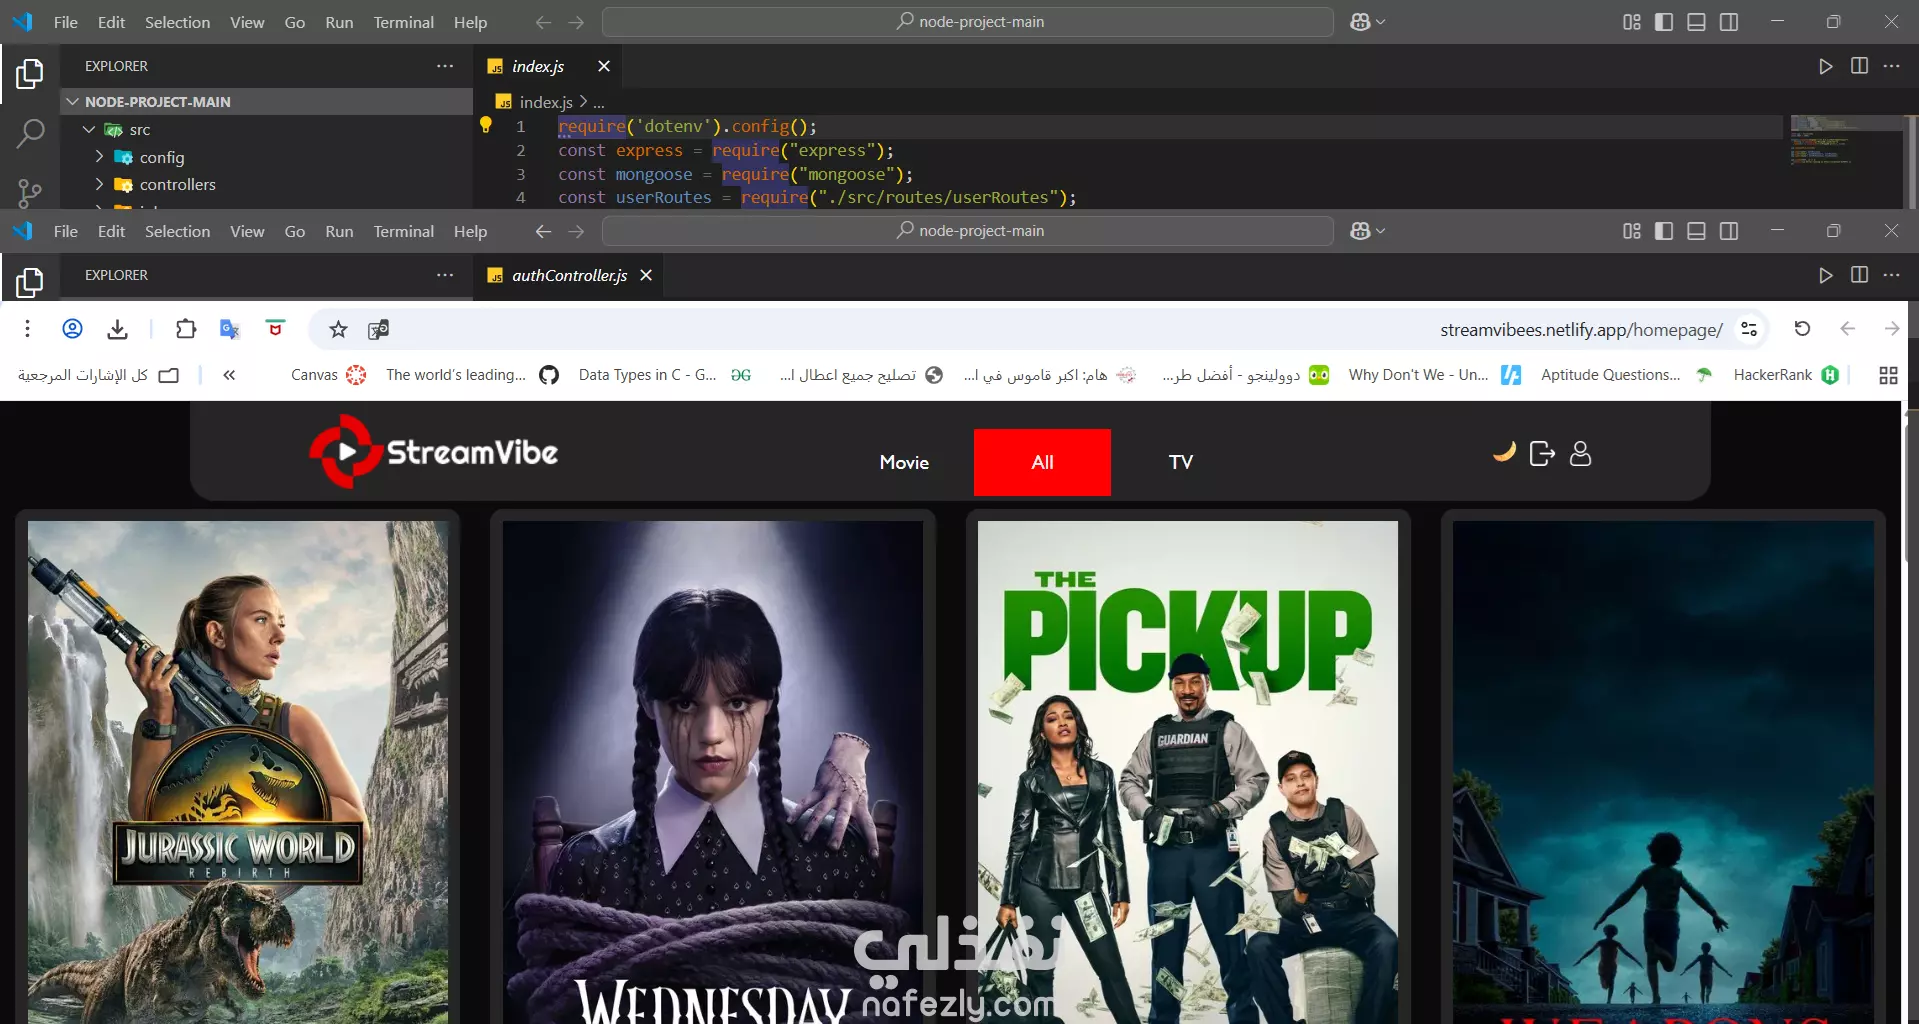Open Terminal menu in top VS Code window
1919x1024 pixels.
tap(404, 22)
